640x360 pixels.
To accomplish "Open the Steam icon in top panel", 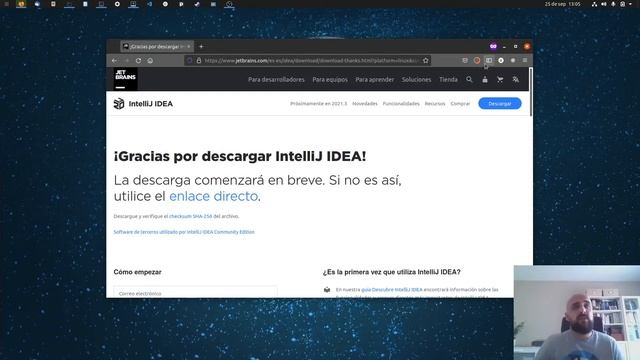I will coord(197,4).
